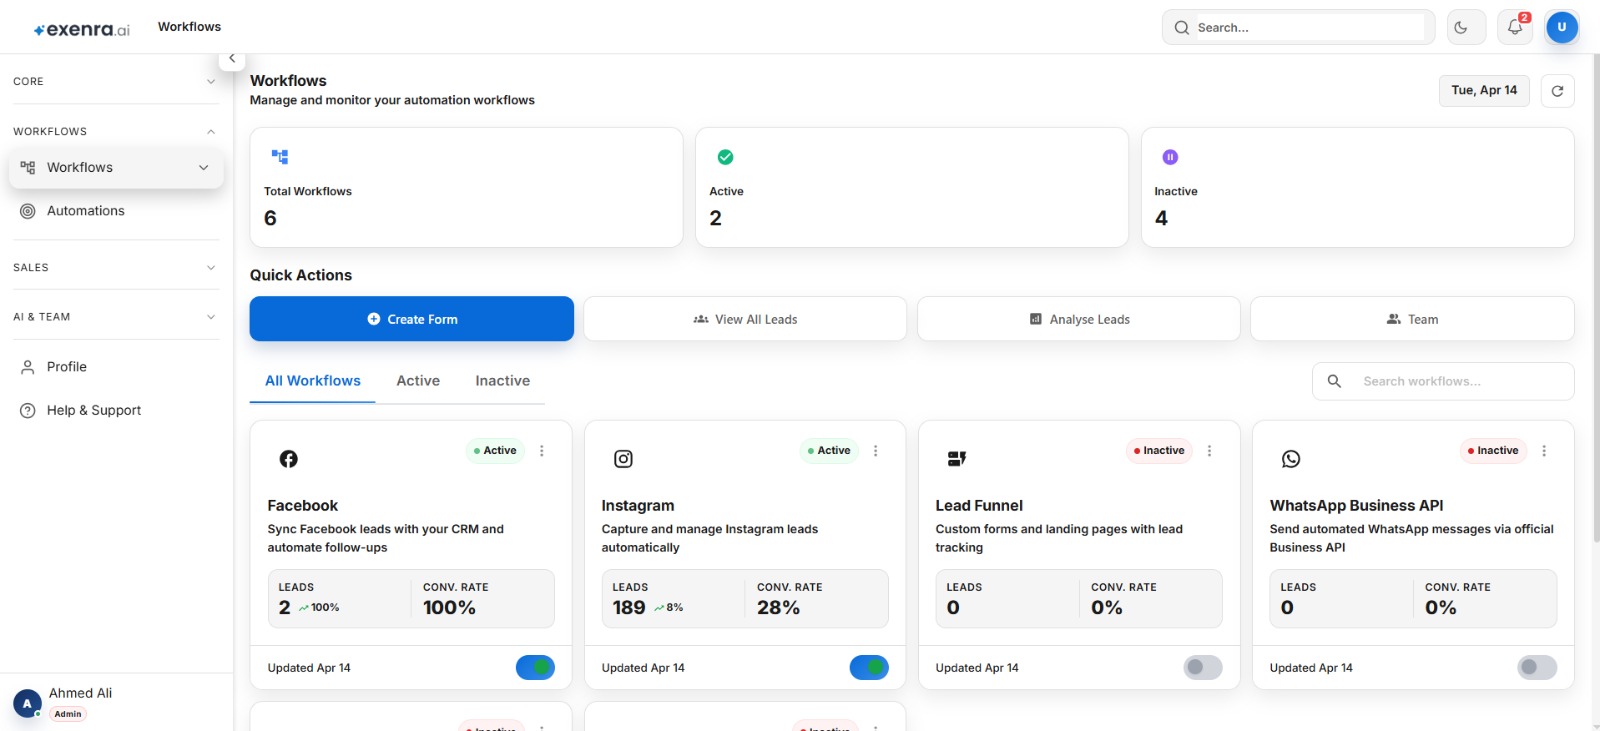Open Instagram card three-dot menu
The width and height of the screenshot is (1600, 731).
coord(876,451)
